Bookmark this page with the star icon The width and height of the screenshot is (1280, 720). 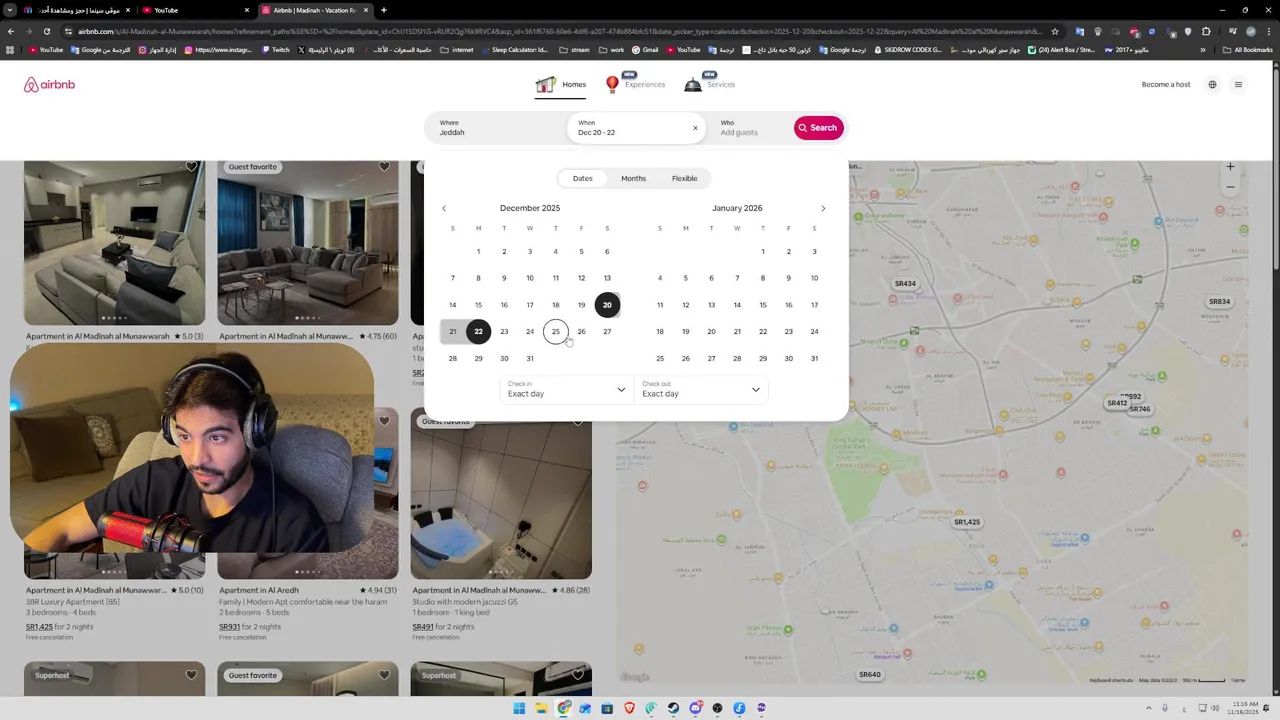point(1054,31)
